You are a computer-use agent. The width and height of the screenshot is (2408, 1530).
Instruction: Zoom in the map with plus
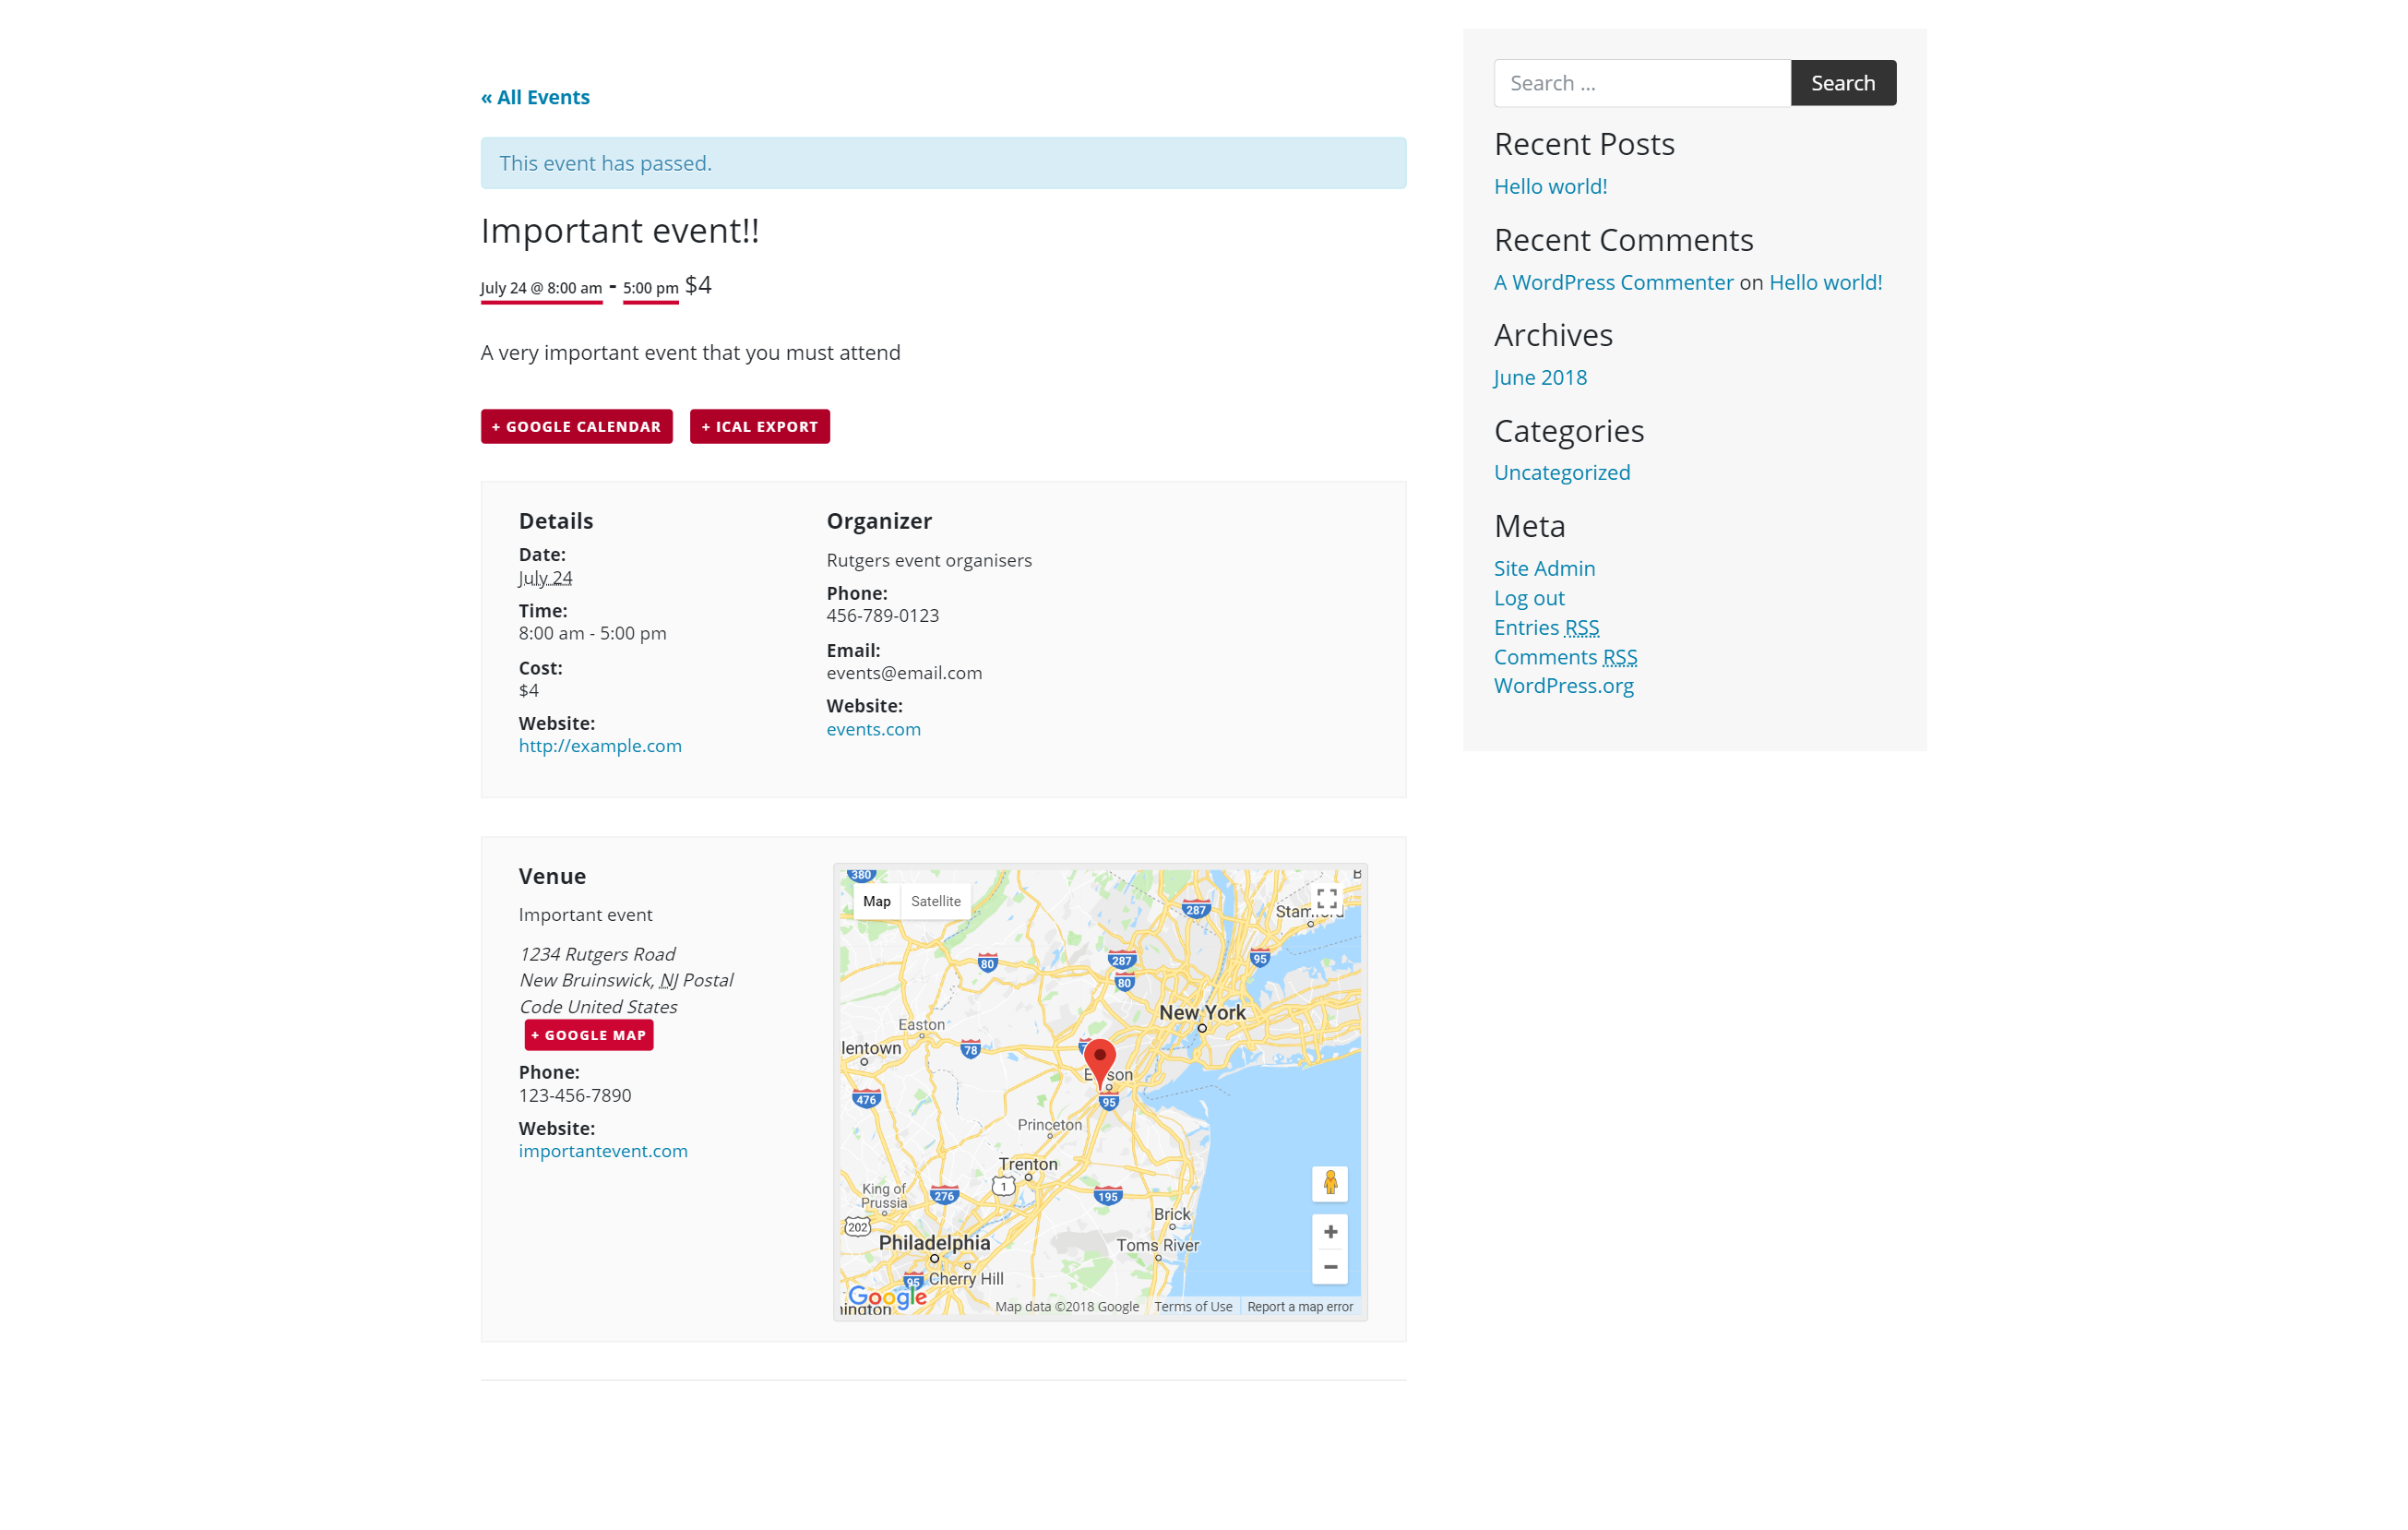tap(1329, 1232)
